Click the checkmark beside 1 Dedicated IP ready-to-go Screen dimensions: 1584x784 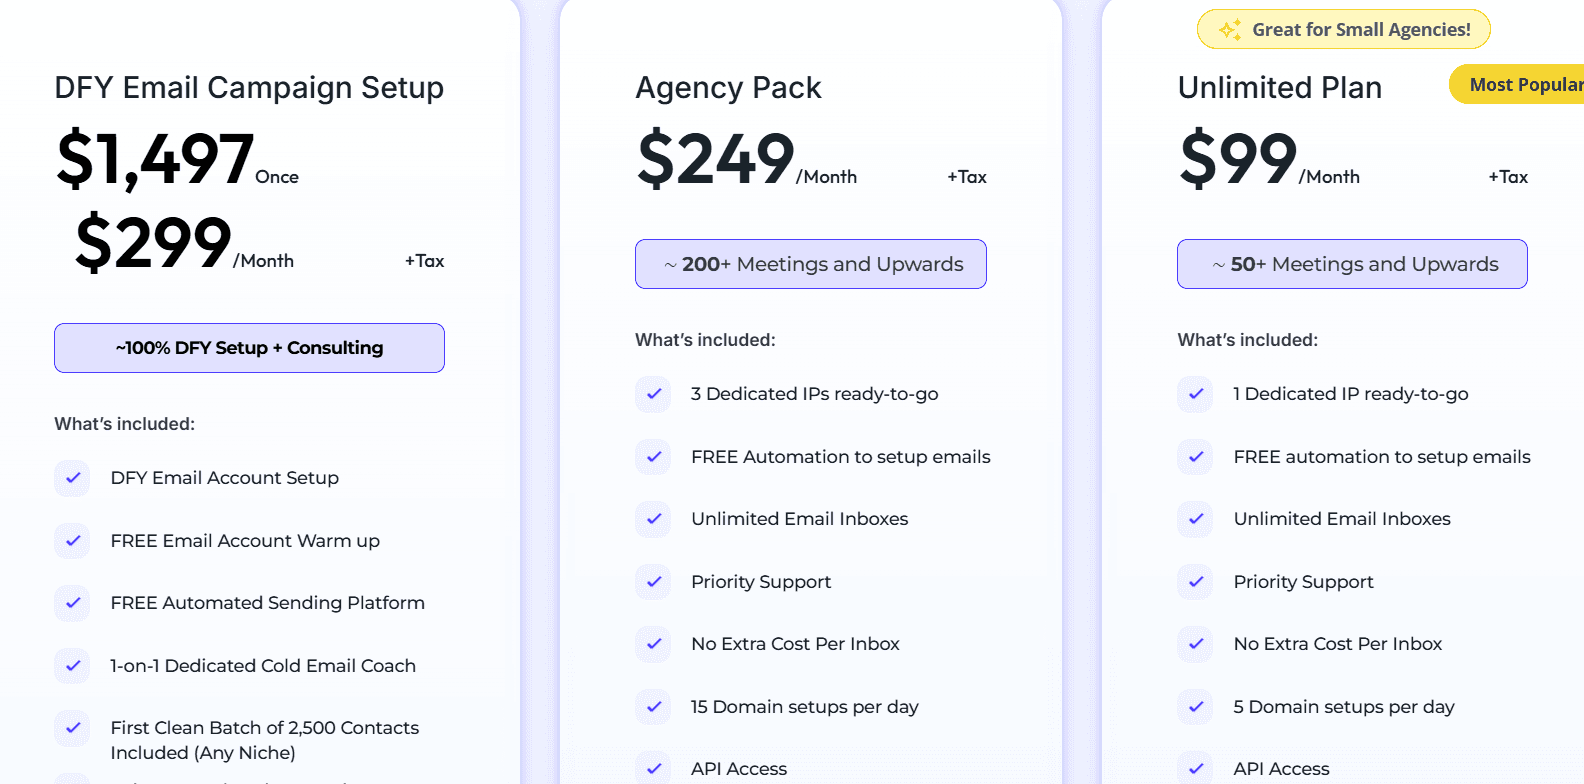click(1195, 394)
